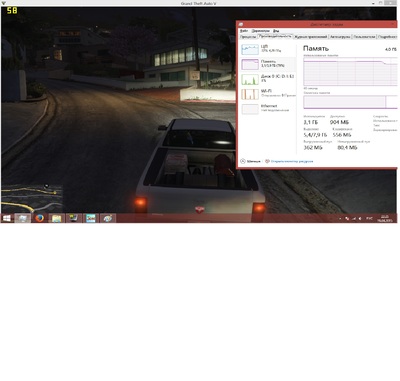Click the 4,0 ГБ total memory value

coord(391,49)
